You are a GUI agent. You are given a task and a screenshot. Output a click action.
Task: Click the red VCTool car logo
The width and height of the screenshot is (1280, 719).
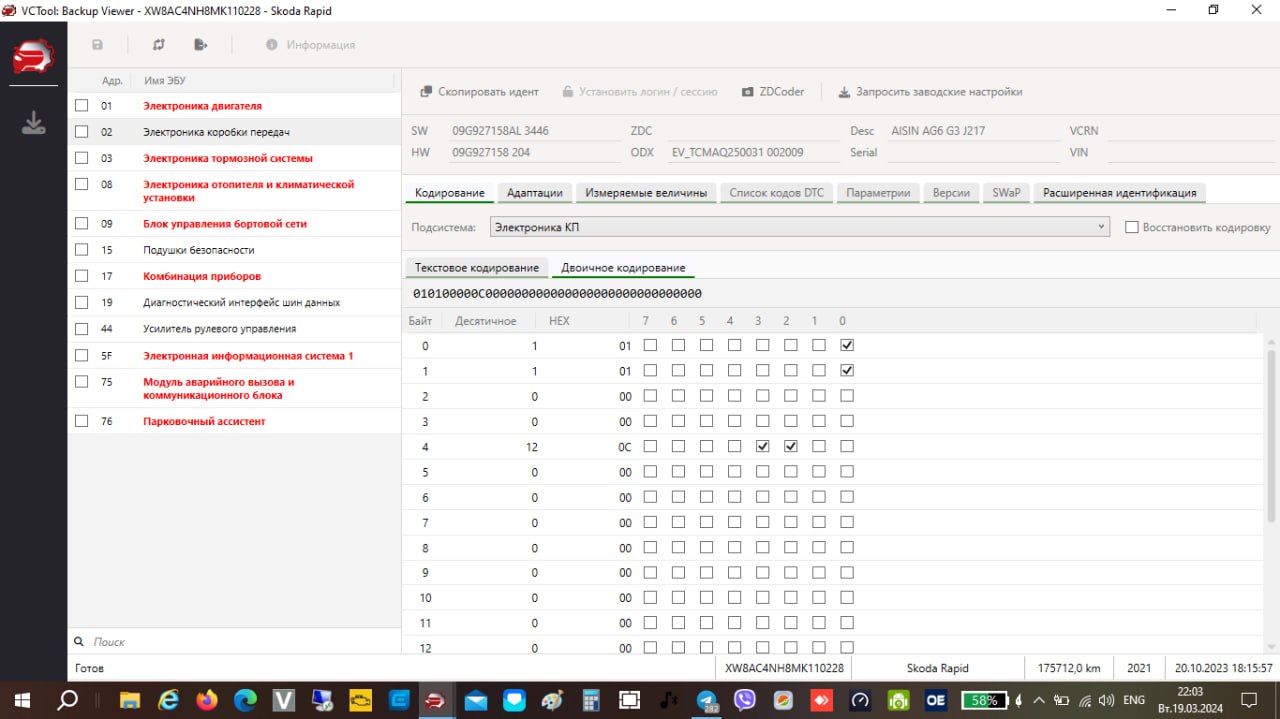[x=33, y=57]
